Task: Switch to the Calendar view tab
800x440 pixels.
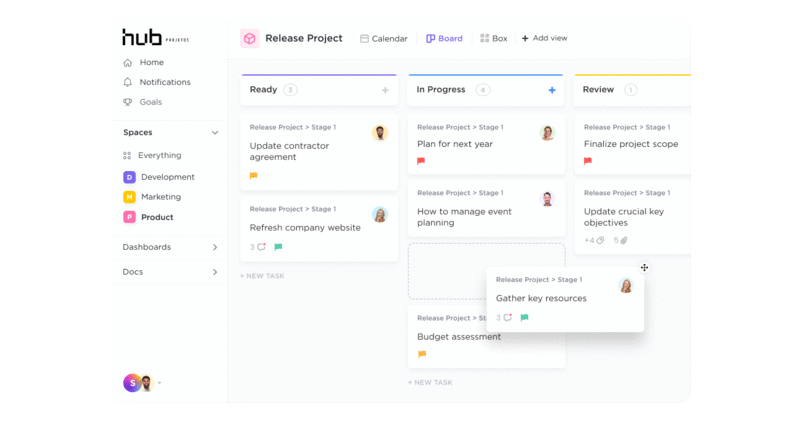Action: tap(383, 38)
